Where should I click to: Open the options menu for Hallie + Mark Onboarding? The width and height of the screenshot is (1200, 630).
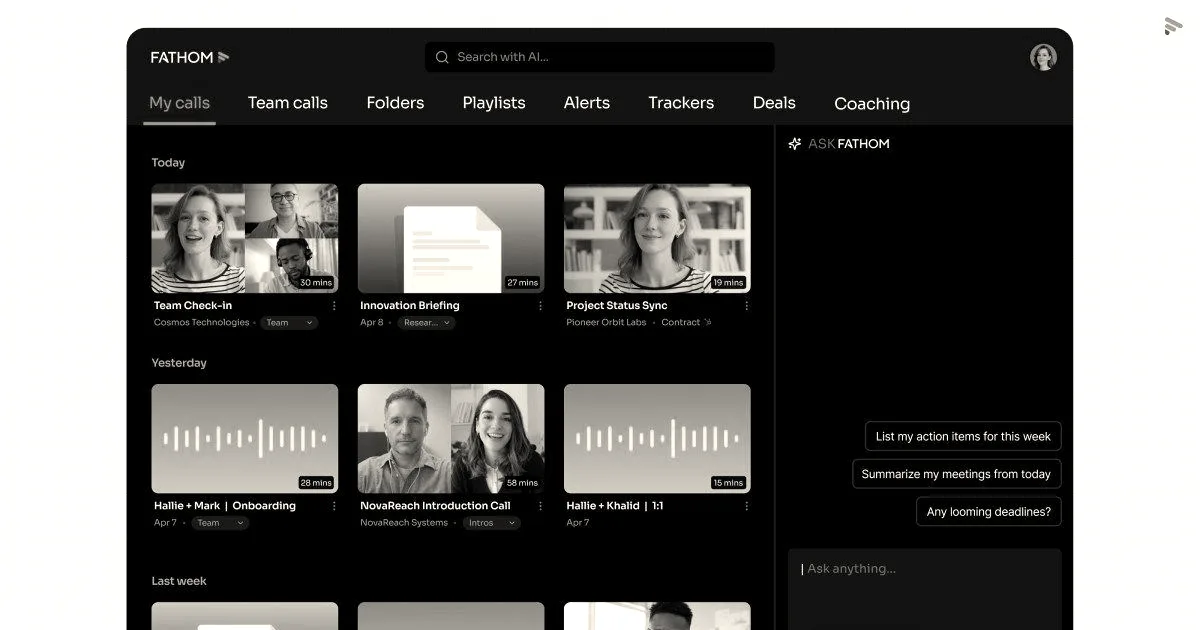(334, 506)
